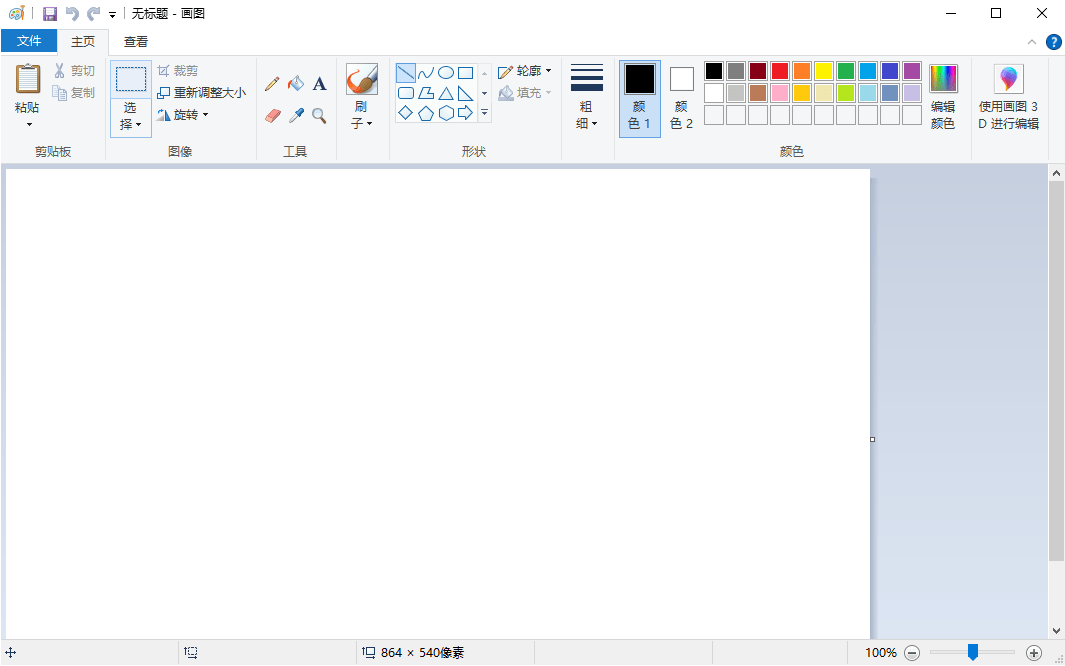Open 编辑颜色 edit colors dialog
The width and height of the screenshot is (1065, 666).
point(943,98)
